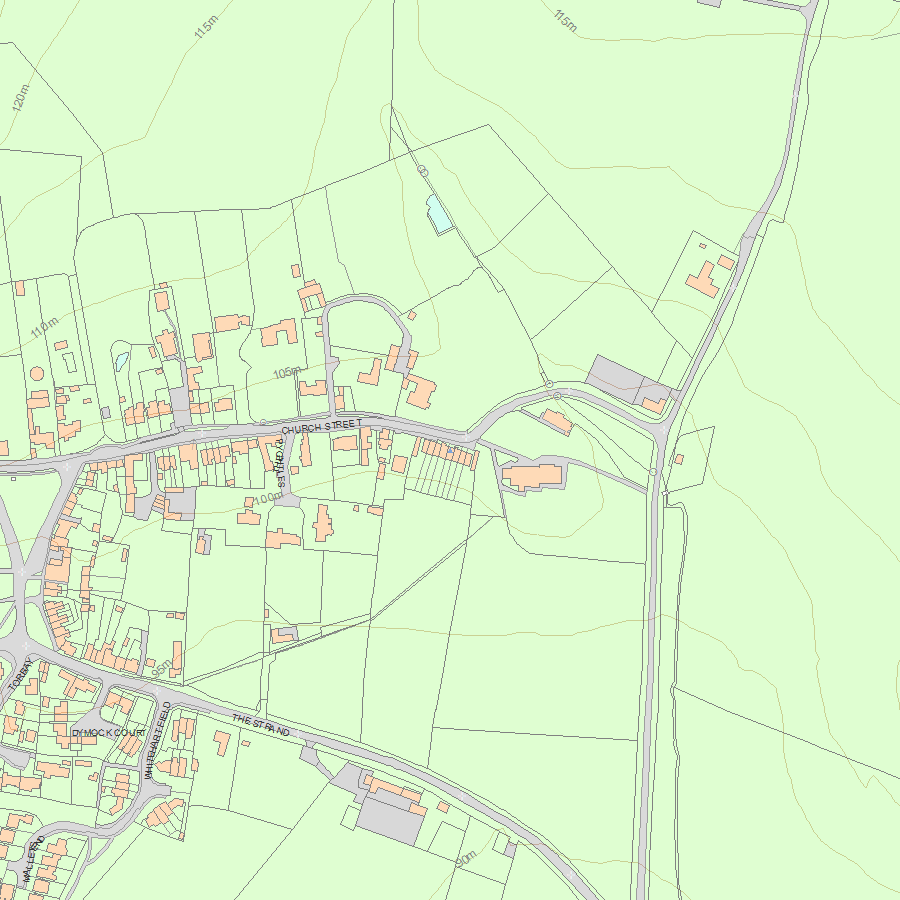Click the WHITEHARTFIELD vertical street label
The width and height of the screenshot is (900, 900).
157,740
